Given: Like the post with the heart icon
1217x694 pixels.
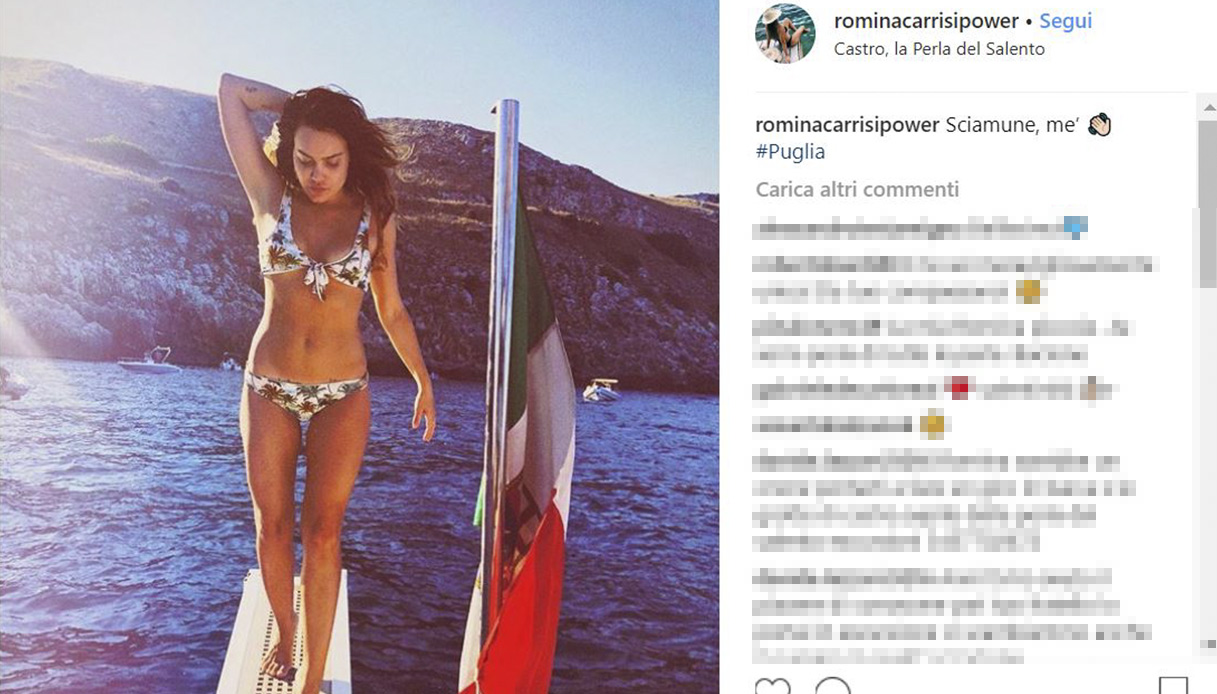Looking at the screenshot, I should tap(771, 687).
